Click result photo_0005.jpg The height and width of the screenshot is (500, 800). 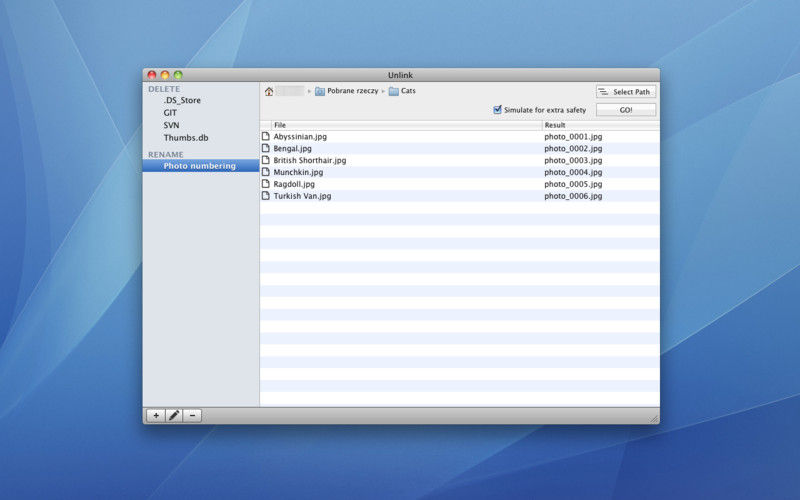pyautogui.click(x=573, y=184)
